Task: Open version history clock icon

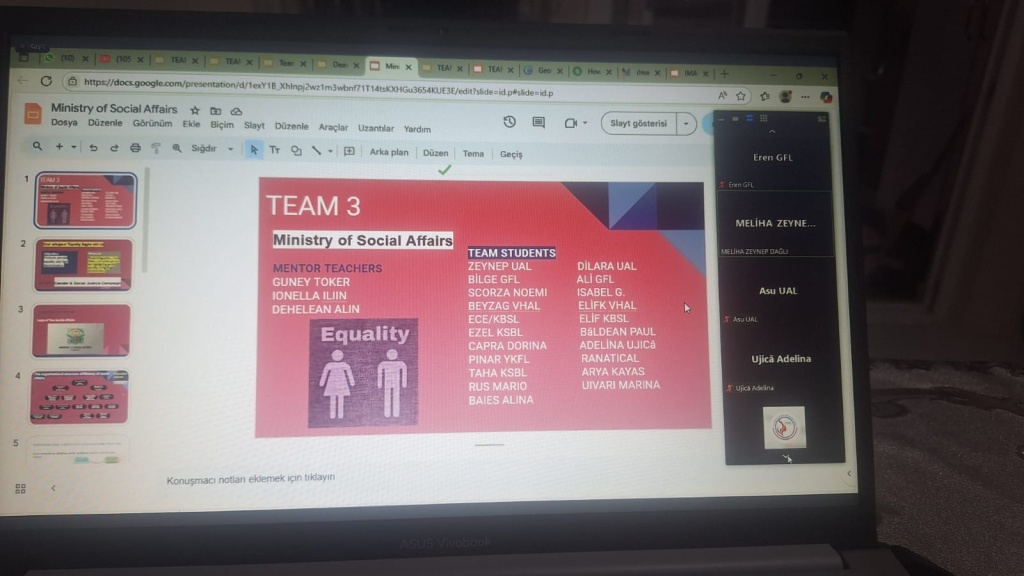Action: [509, 121]
